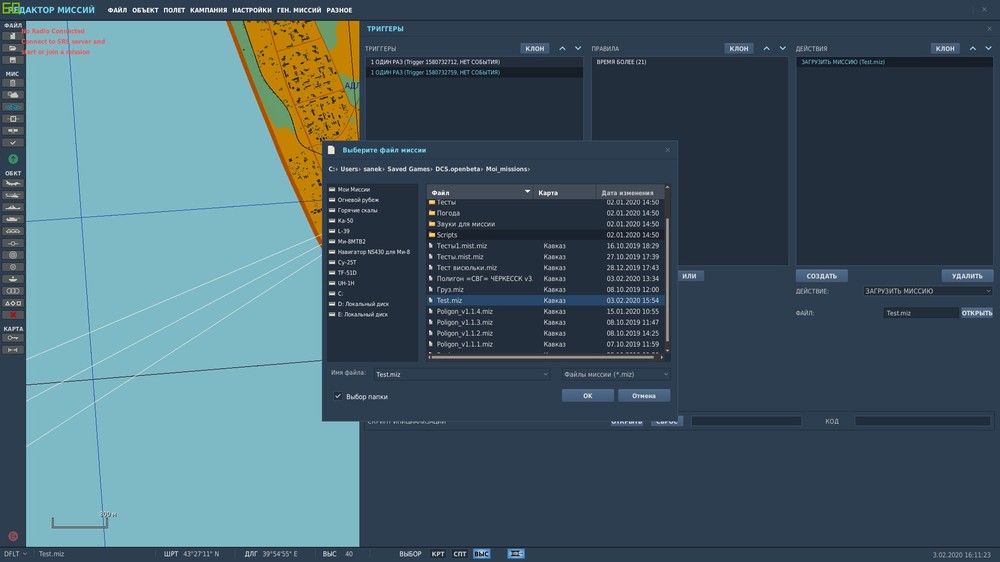The width and height of the screenshot is (1000, 562).
Task: Click the red X delete object icon
Action: pyautogui.click(x=13, y=314)
